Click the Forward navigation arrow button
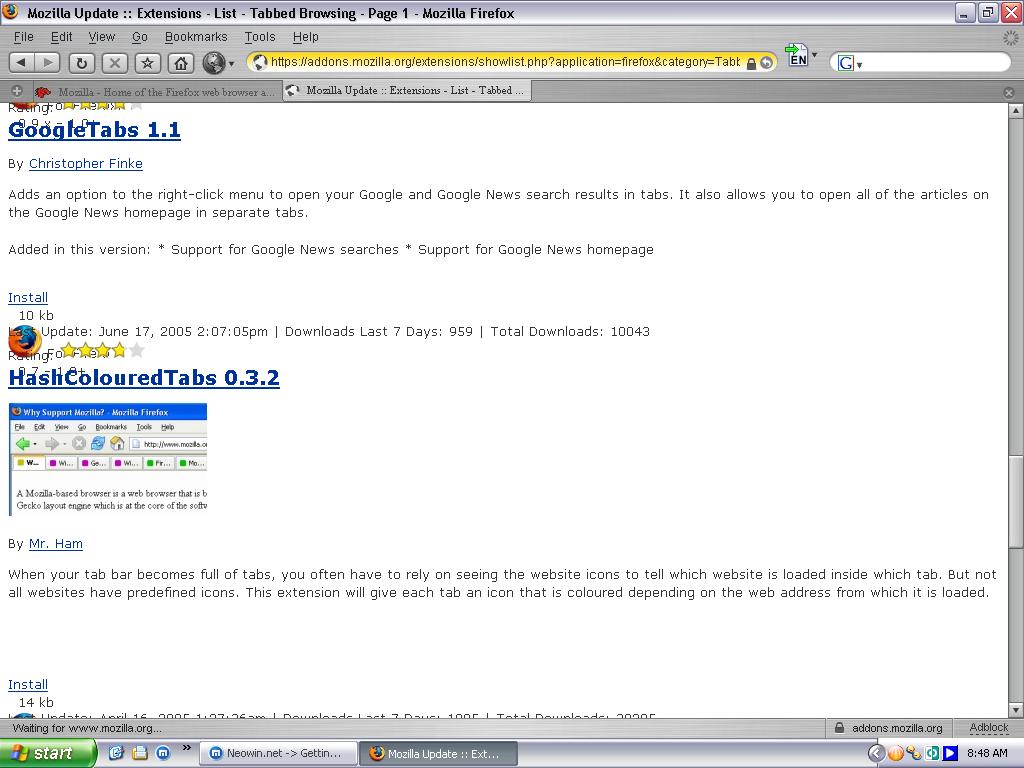Image resolution: width=1024 pixels, height=768 pixels. (47, 63)
